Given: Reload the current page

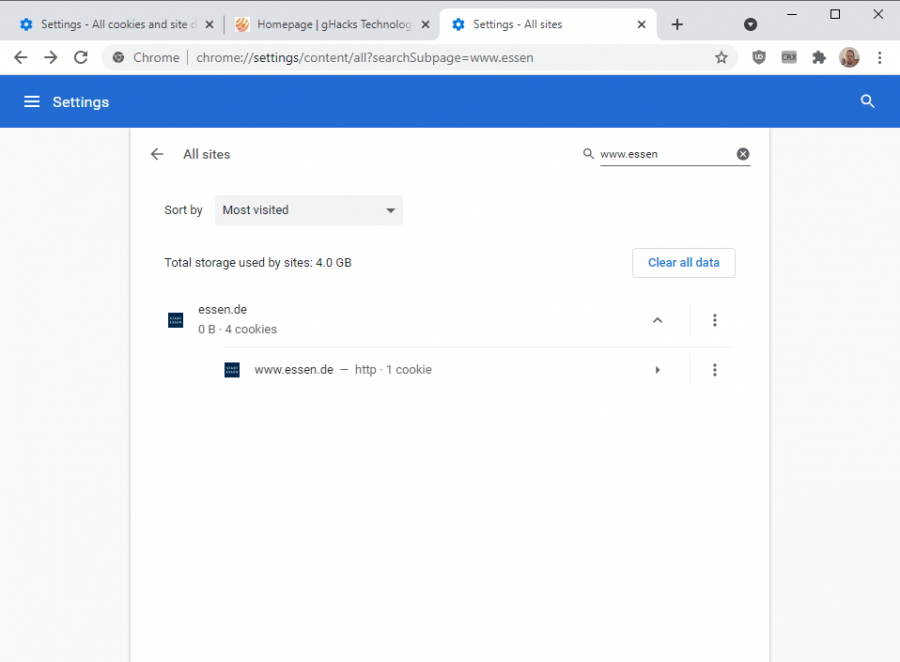Looking at the screenshot, I should click(x=81, y=57).
